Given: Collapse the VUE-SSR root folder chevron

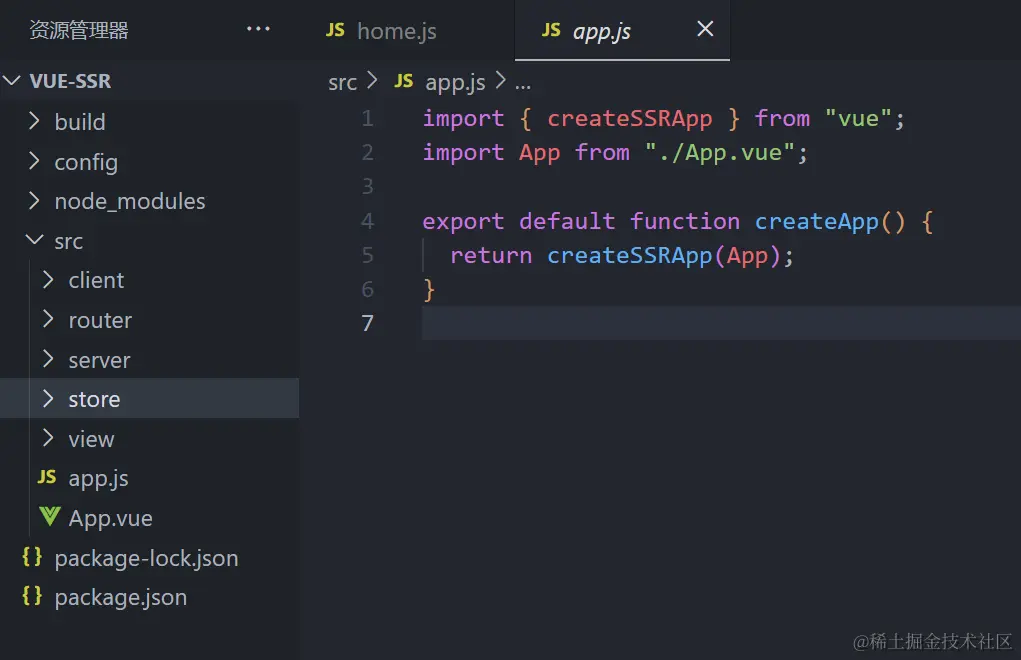Looking at the screenshot, I should point(12,80).
